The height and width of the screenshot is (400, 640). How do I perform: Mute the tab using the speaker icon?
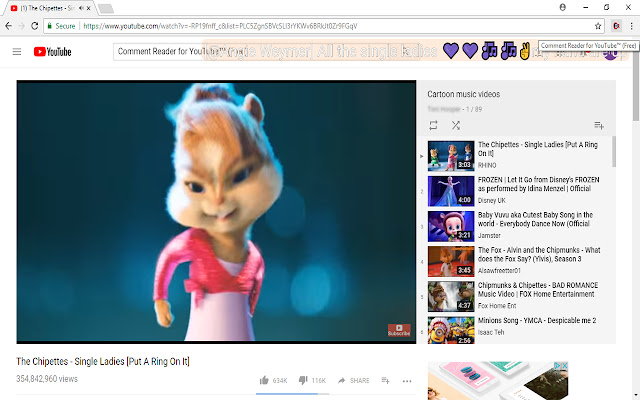click(x=82, y=8)
